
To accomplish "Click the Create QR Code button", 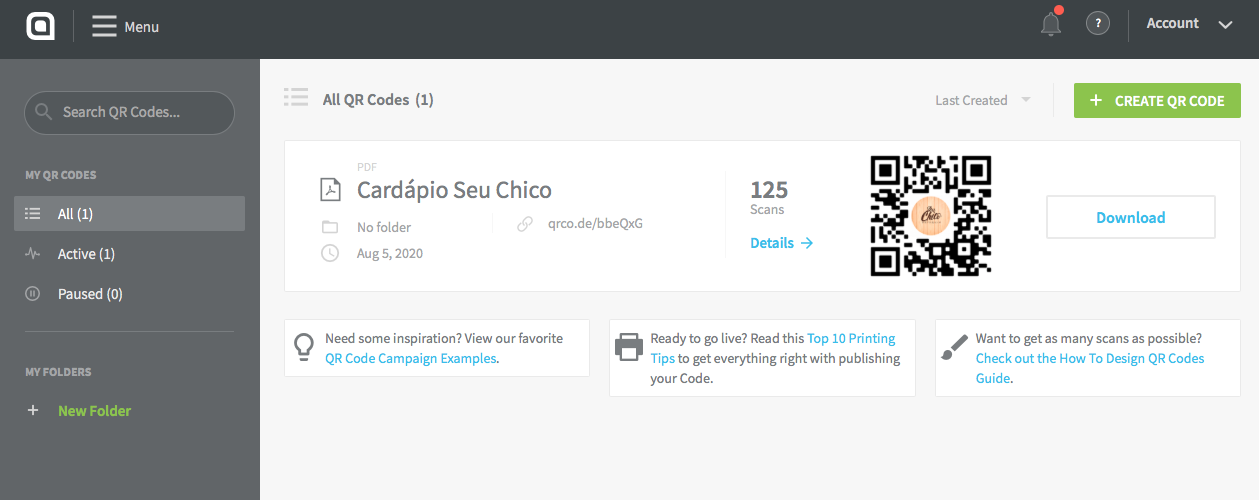I will (x=1157, y=101).
